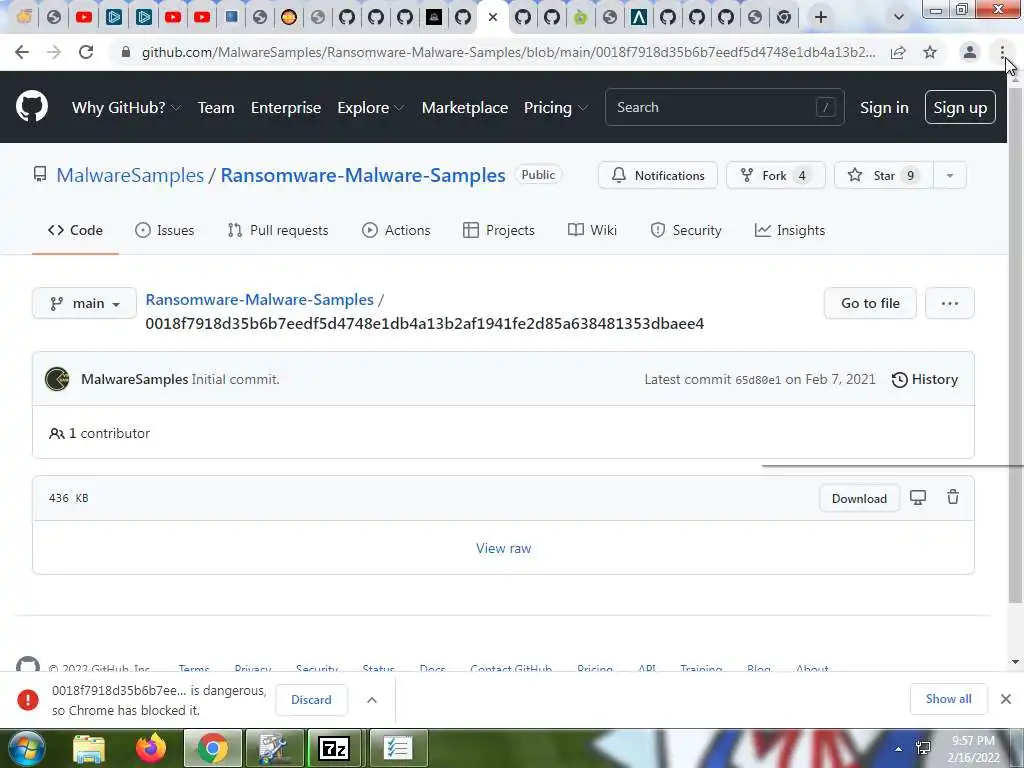Fork the repository
This screenshot has height=768, width=1024.
(776, 175)
